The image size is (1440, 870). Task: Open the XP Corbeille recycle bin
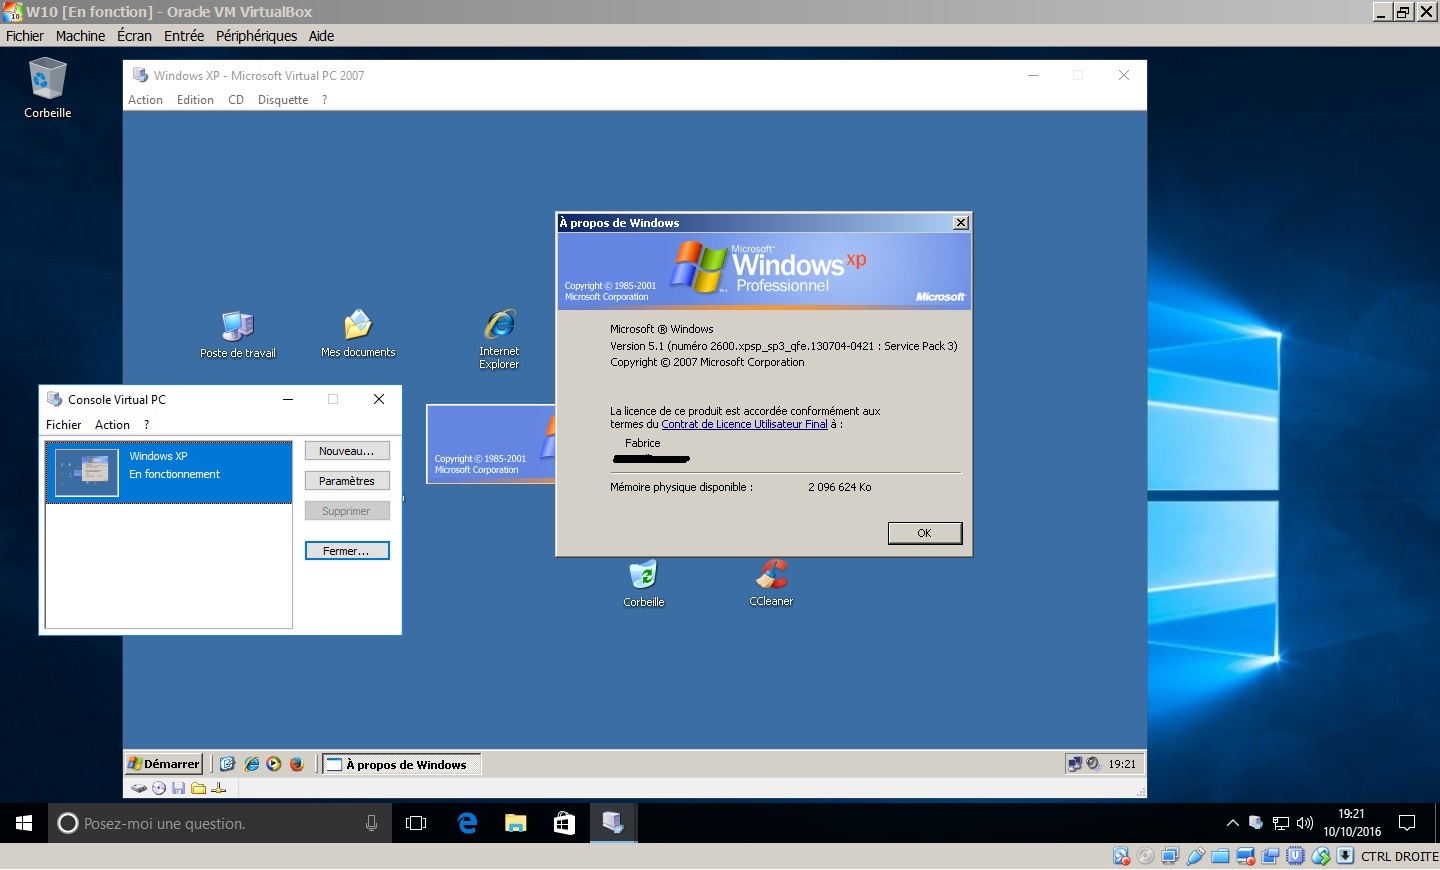644,577
